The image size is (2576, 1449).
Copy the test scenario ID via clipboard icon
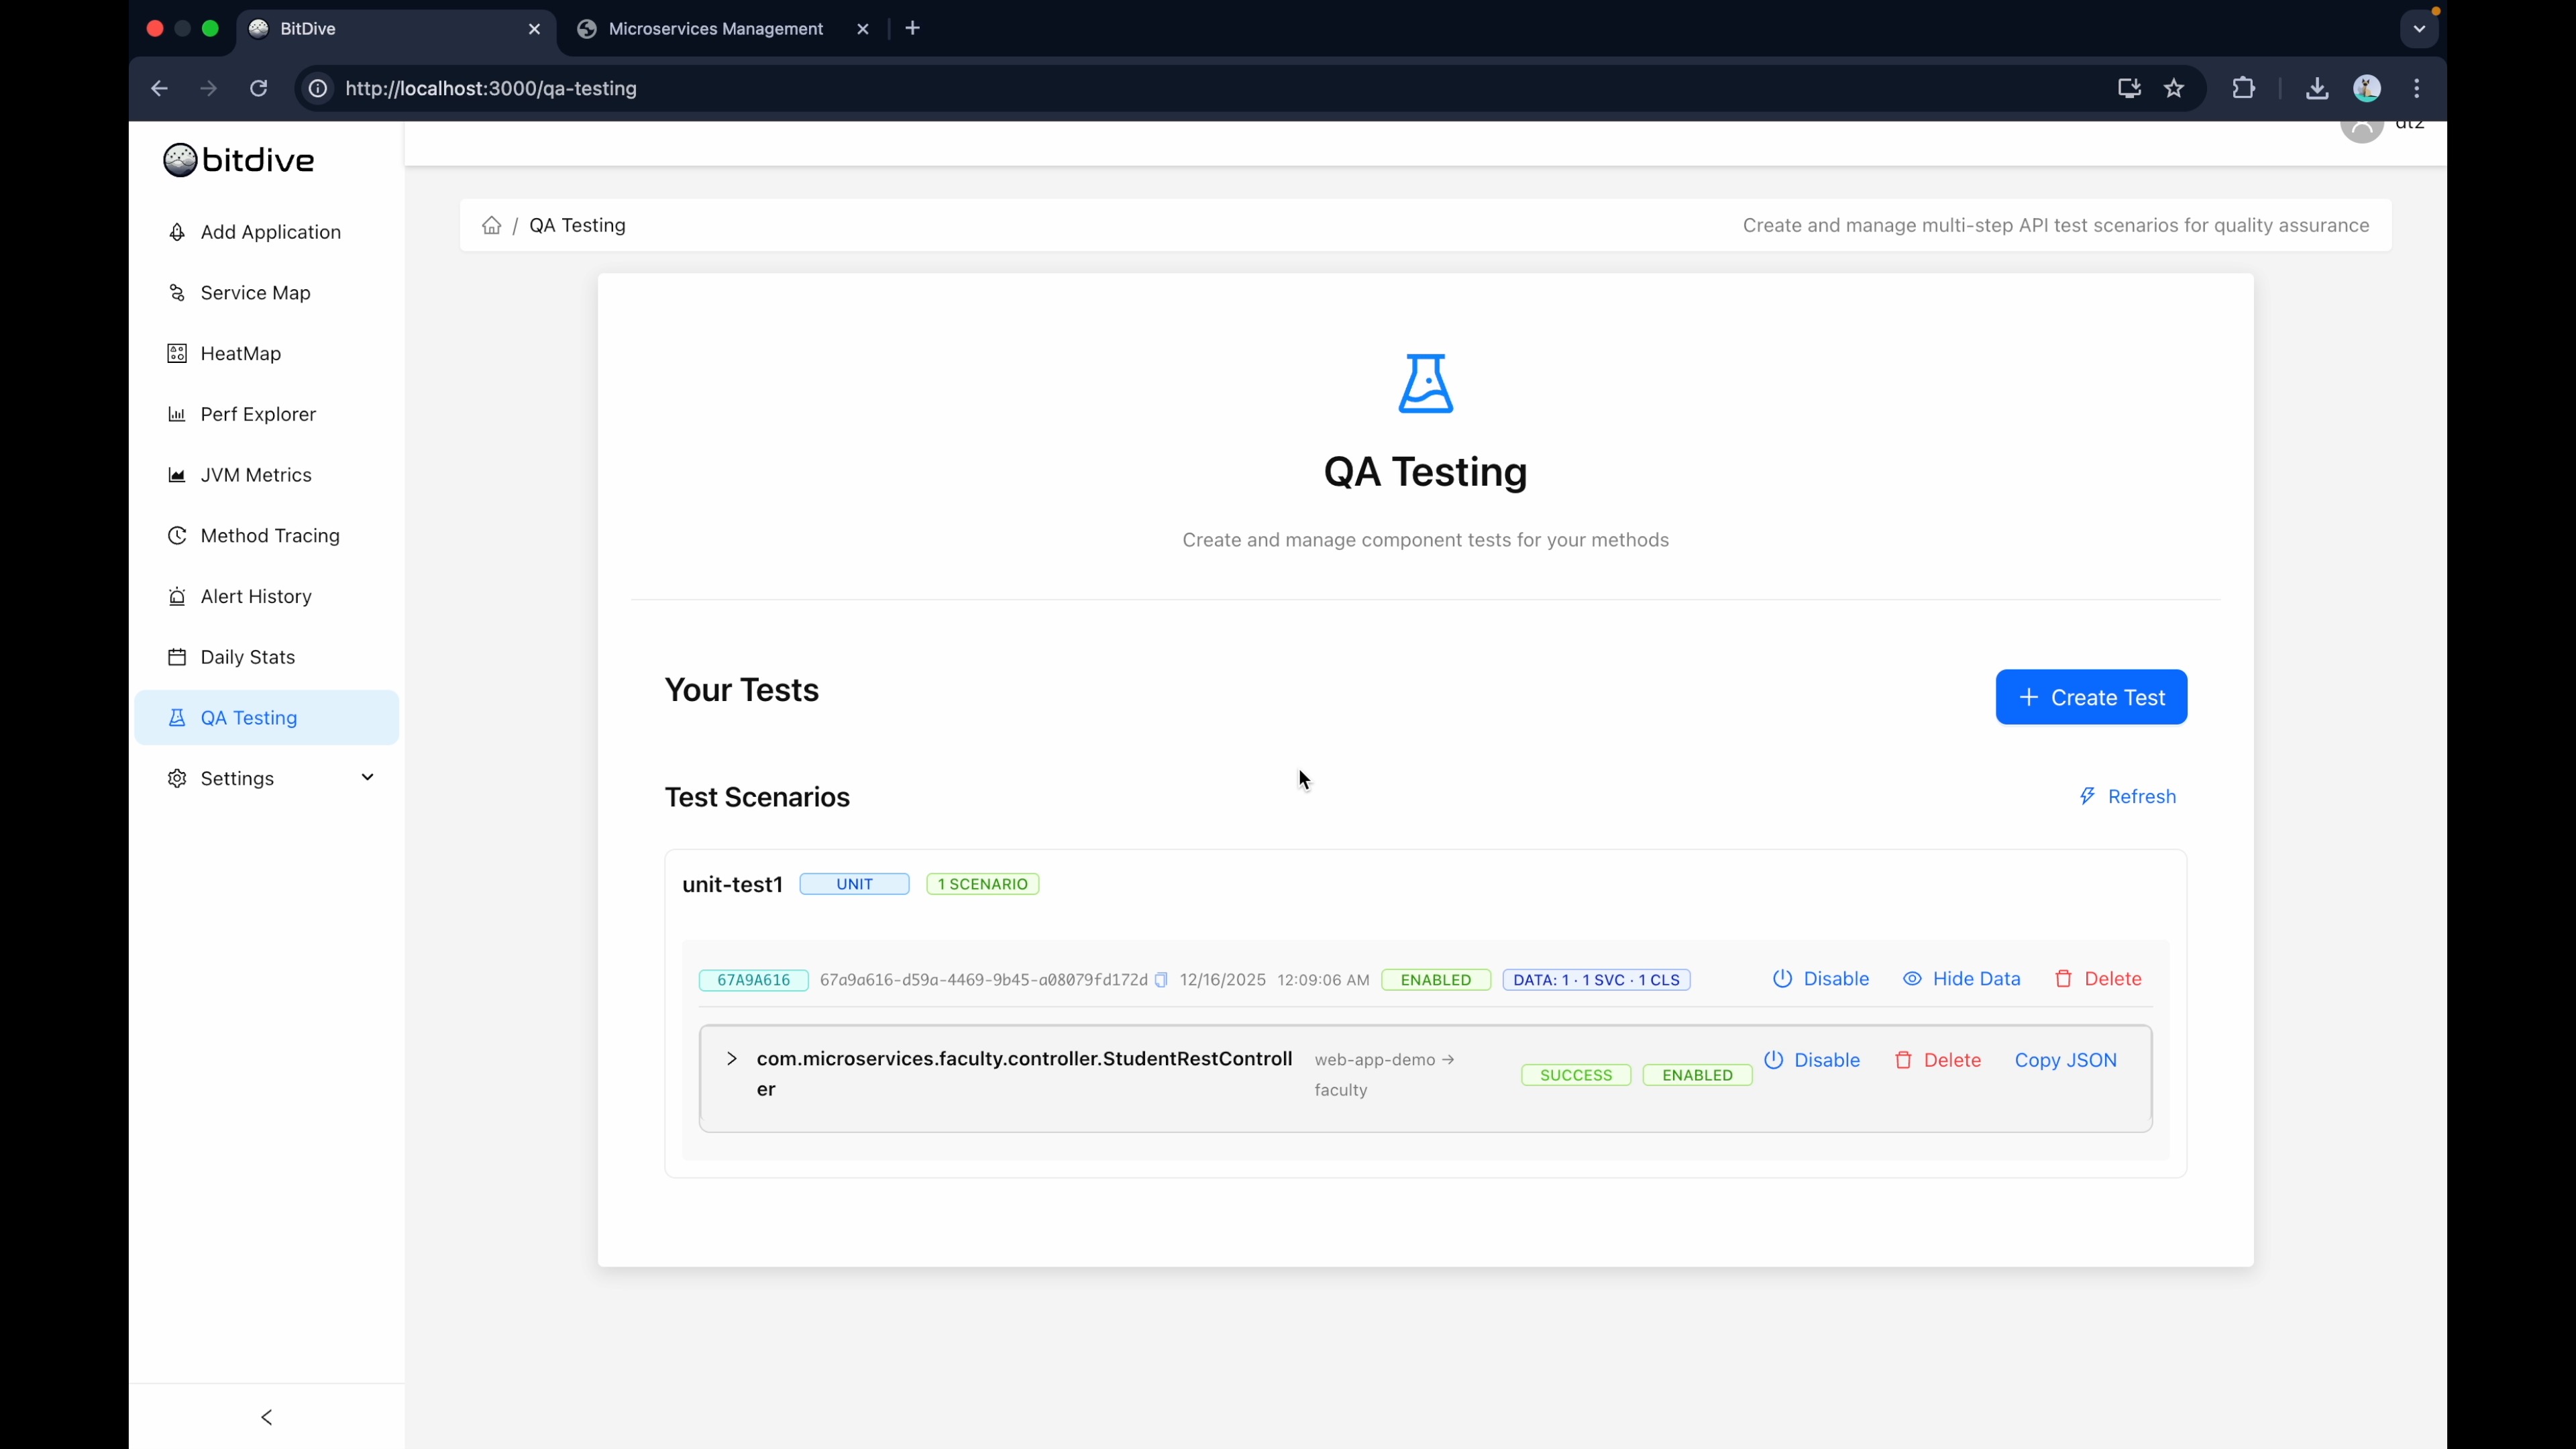[x=1160, y=980]
